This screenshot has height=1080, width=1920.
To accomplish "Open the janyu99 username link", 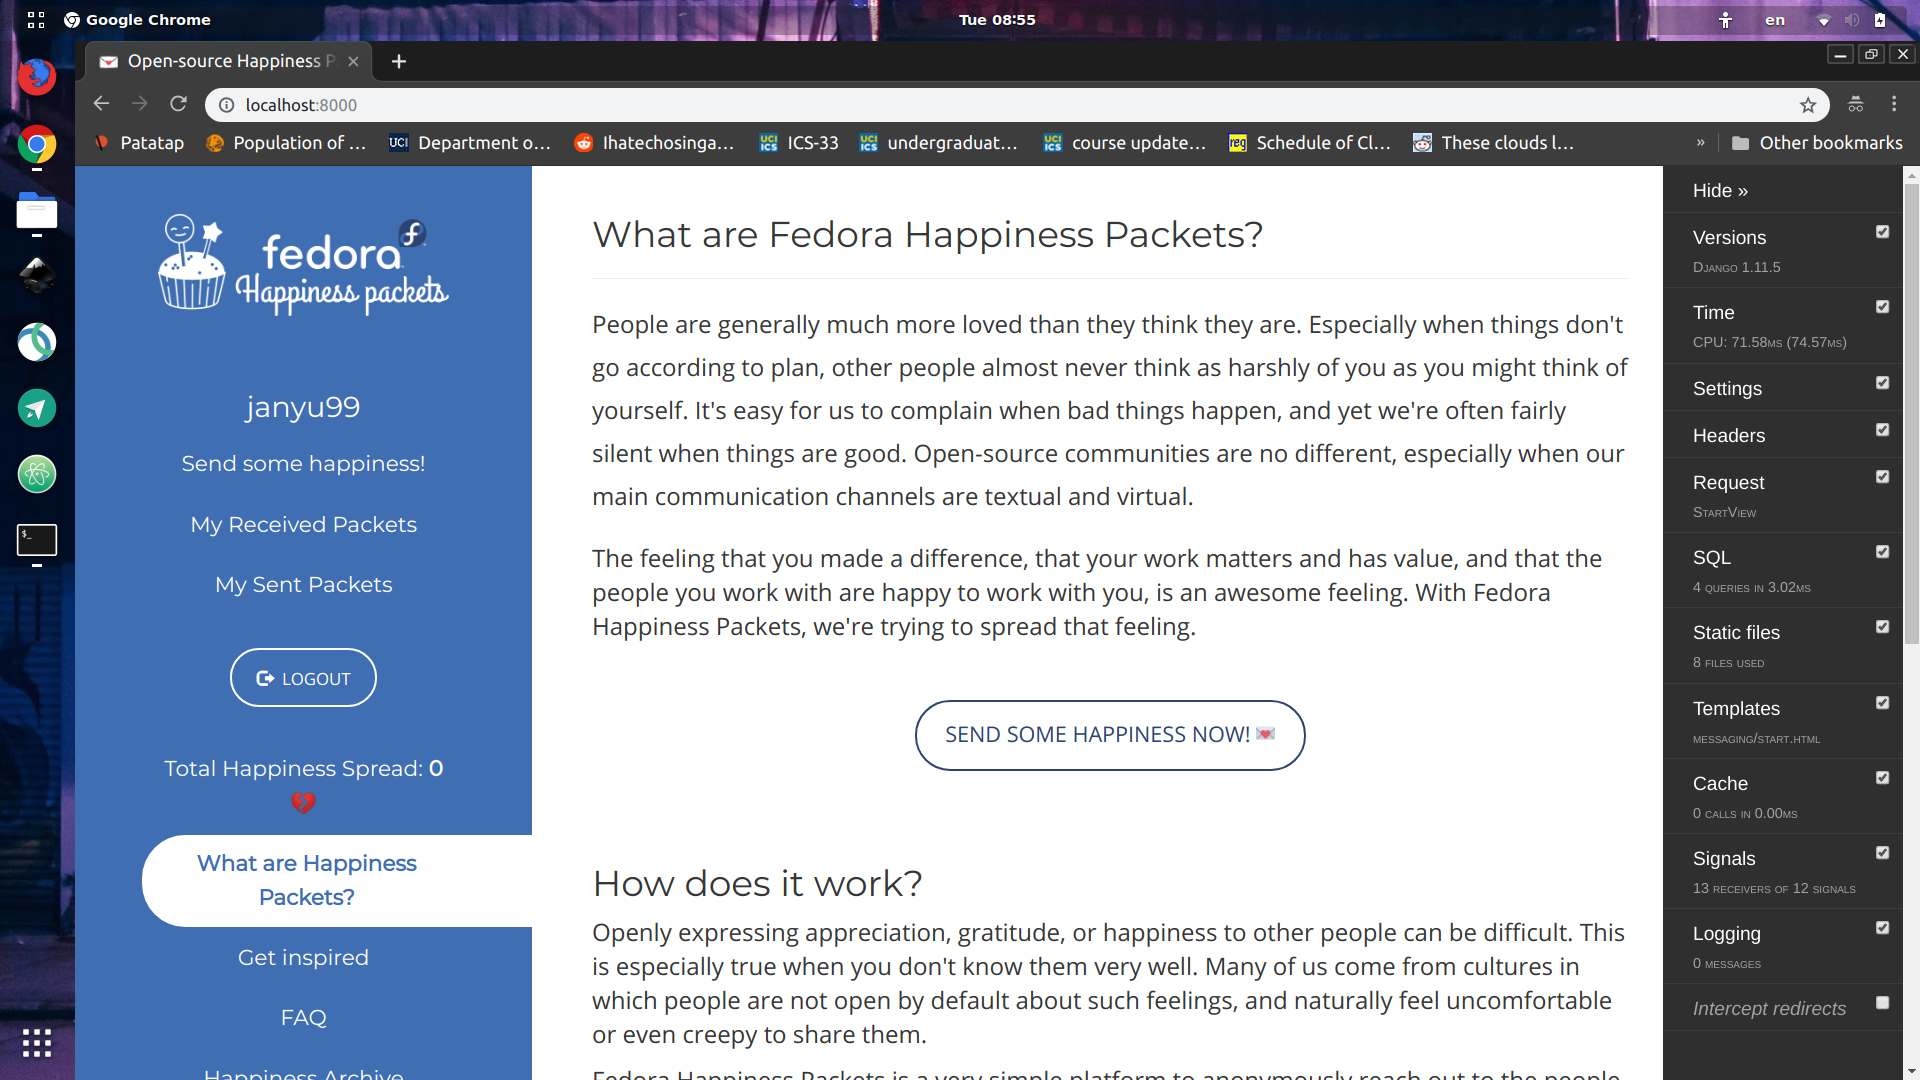I will (x=303, y=407).
